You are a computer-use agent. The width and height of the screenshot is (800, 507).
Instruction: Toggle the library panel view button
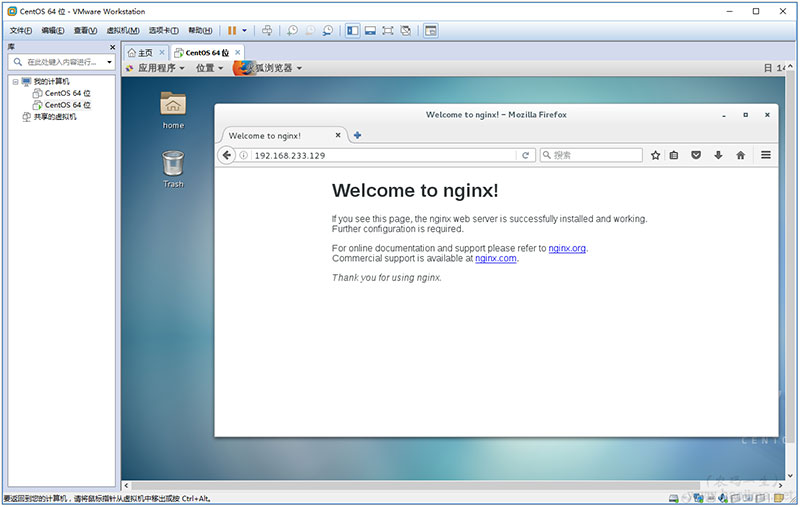[353, 31]
